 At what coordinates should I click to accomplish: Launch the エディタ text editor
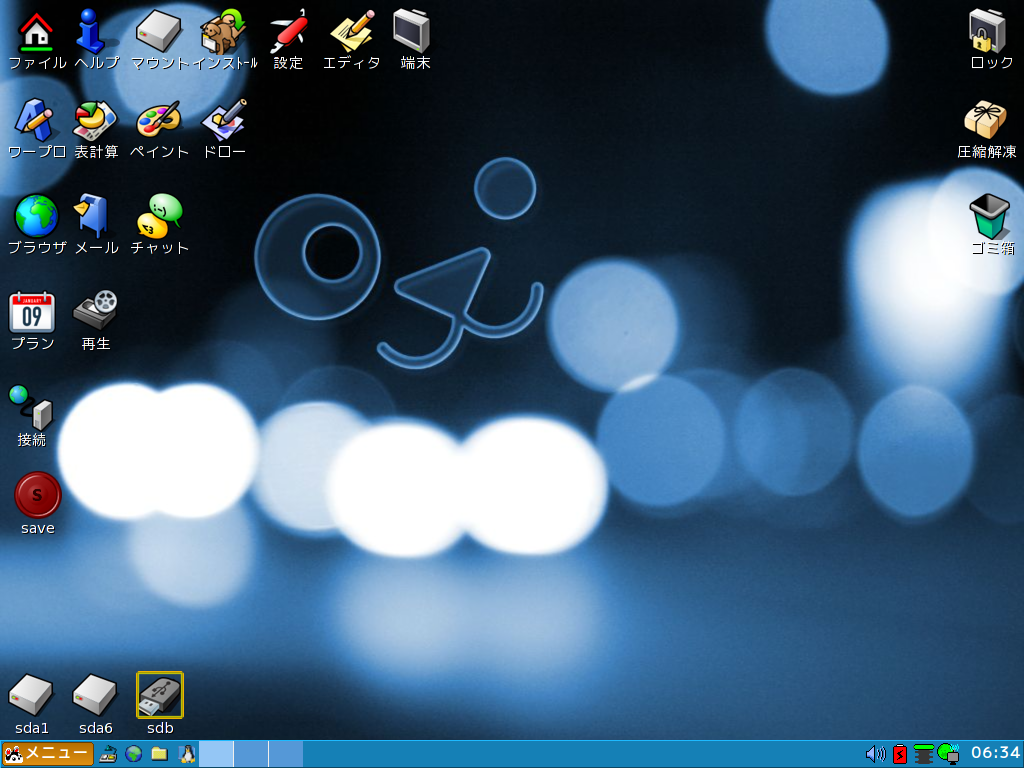[352, 31]
